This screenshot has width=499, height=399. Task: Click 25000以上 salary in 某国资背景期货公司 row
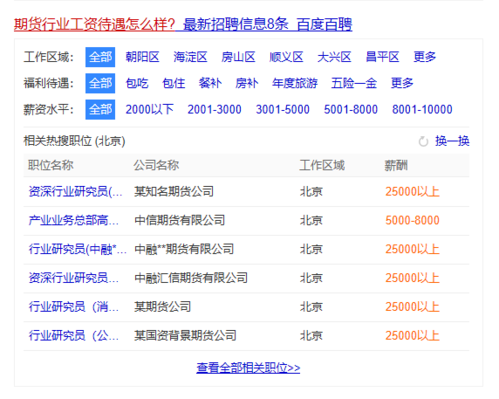412,335
